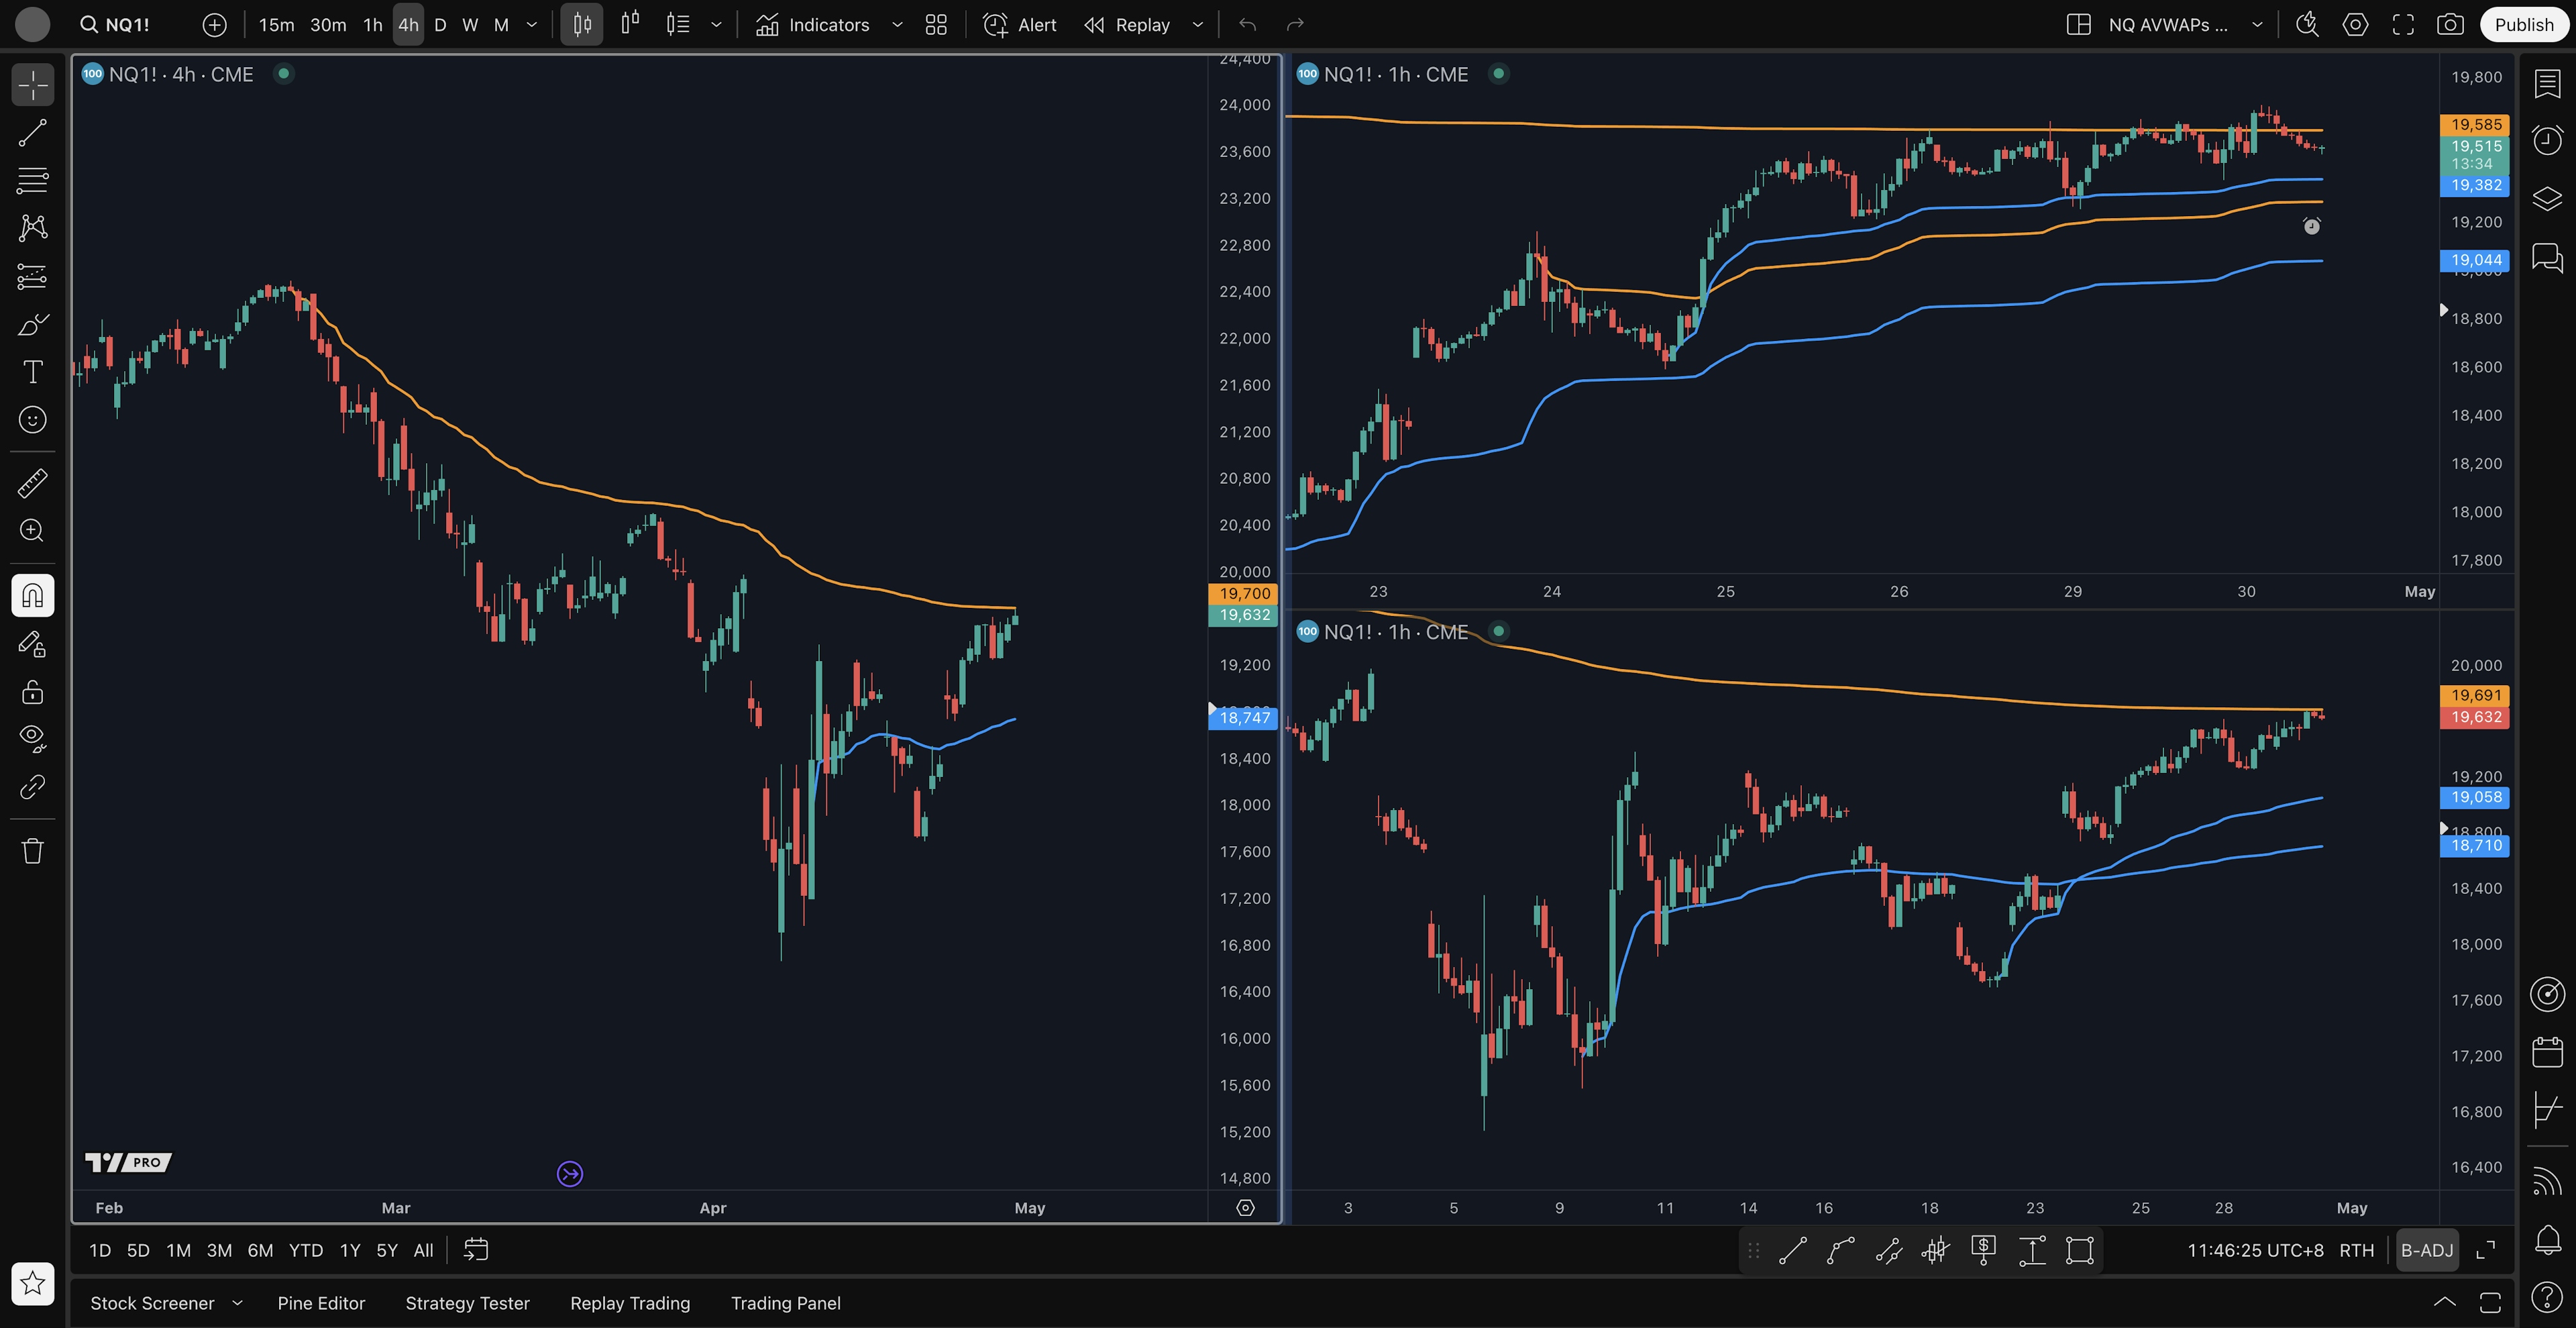Choose the text annotation tool
This screenshot has width=2576, height=1328.
tap(32, 372)
